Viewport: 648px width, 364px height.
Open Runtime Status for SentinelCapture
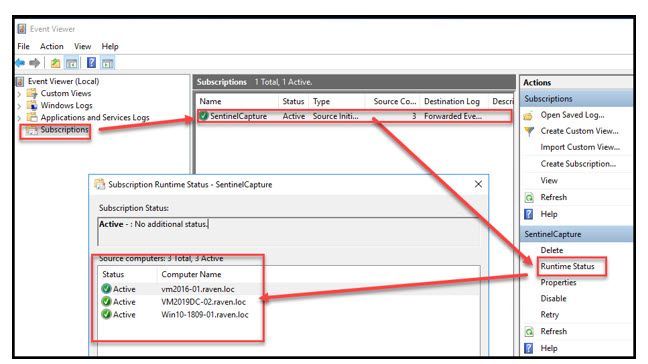click(x=567, y=266)
